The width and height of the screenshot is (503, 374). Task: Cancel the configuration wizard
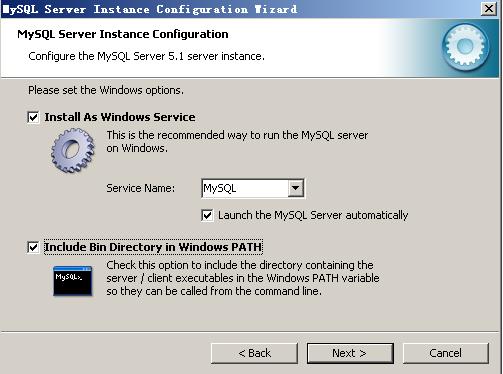pos(446,353)
